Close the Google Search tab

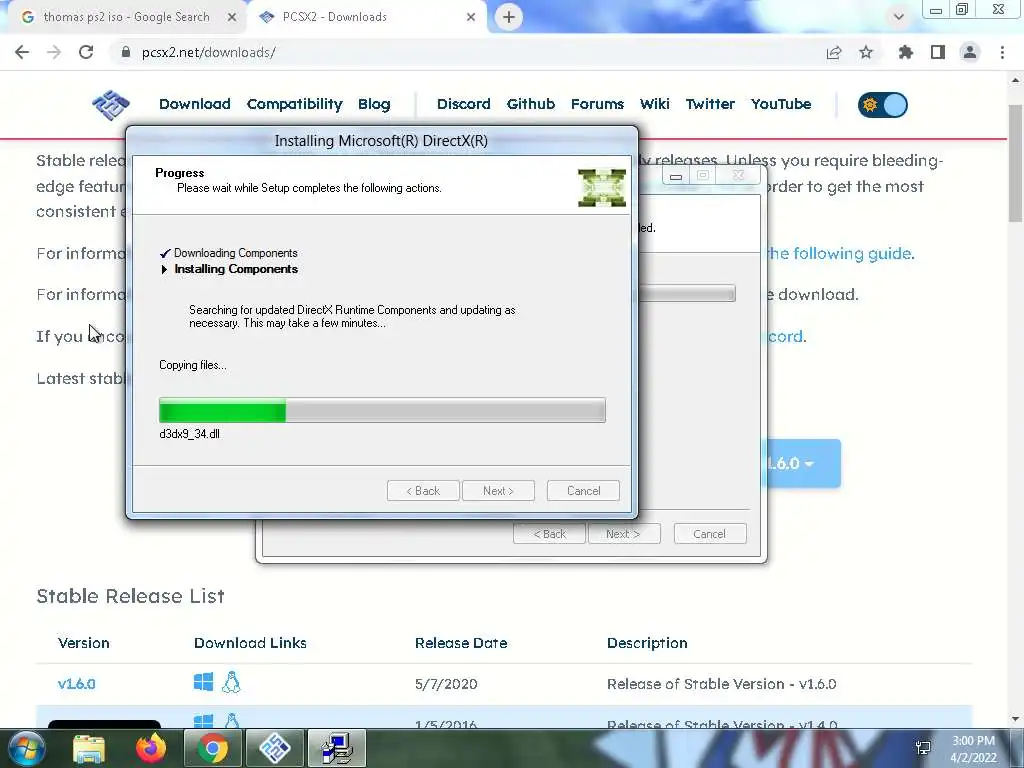click(x=232, y=17)
